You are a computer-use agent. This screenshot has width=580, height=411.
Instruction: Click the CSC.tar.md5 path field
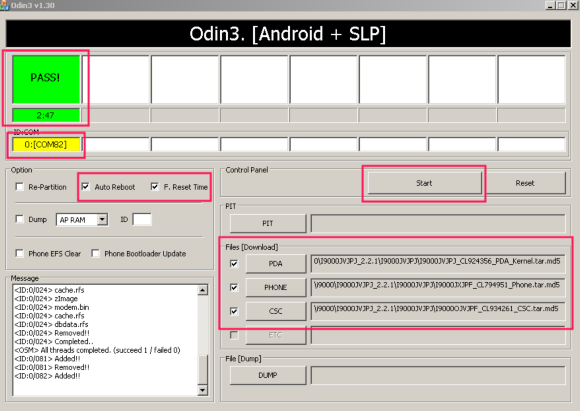point(438,311)
